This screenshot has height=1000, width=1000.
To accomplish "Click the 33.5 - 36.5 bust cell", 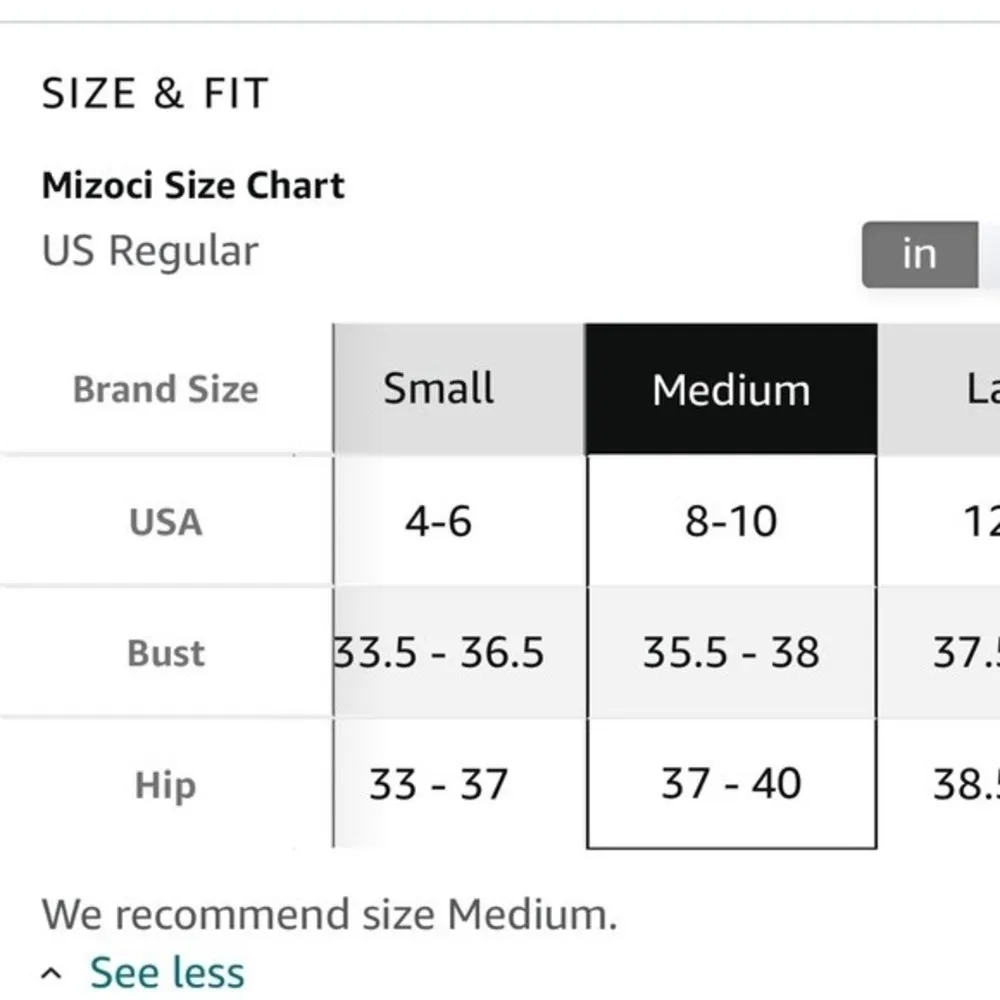I will [440, 653].
